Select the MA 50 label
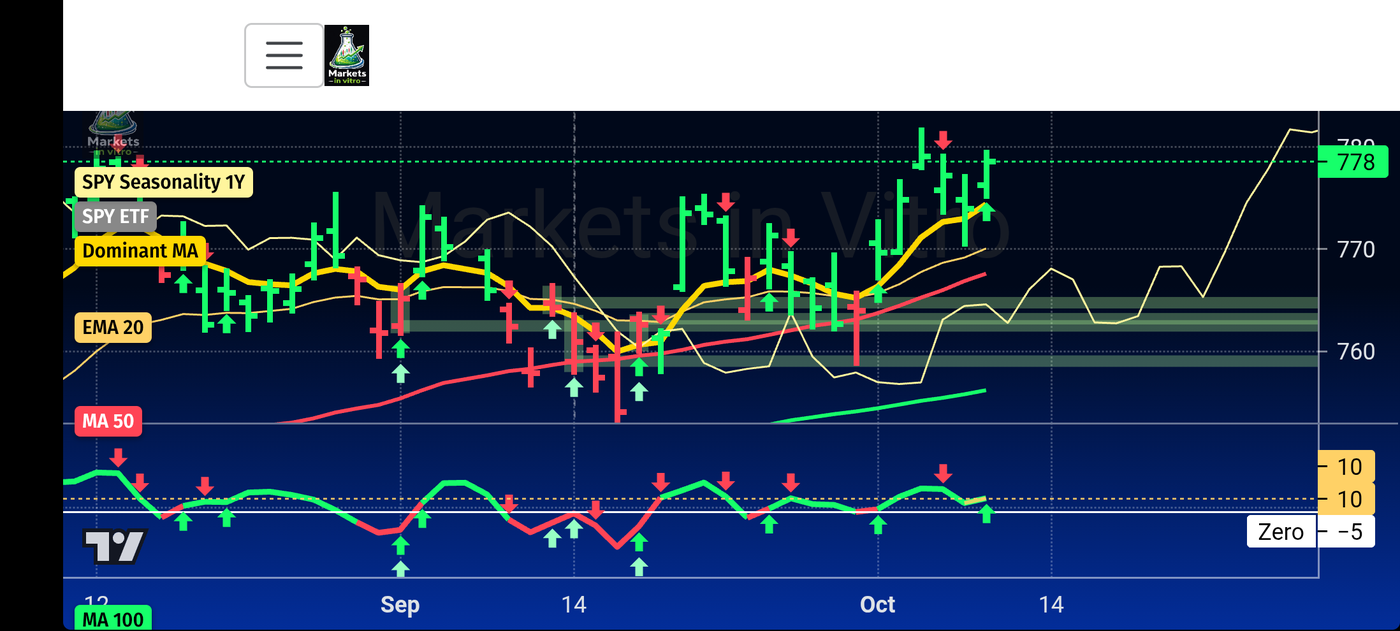The height and width of the screenshot is (631, 1400). click(x=108, y=421)
